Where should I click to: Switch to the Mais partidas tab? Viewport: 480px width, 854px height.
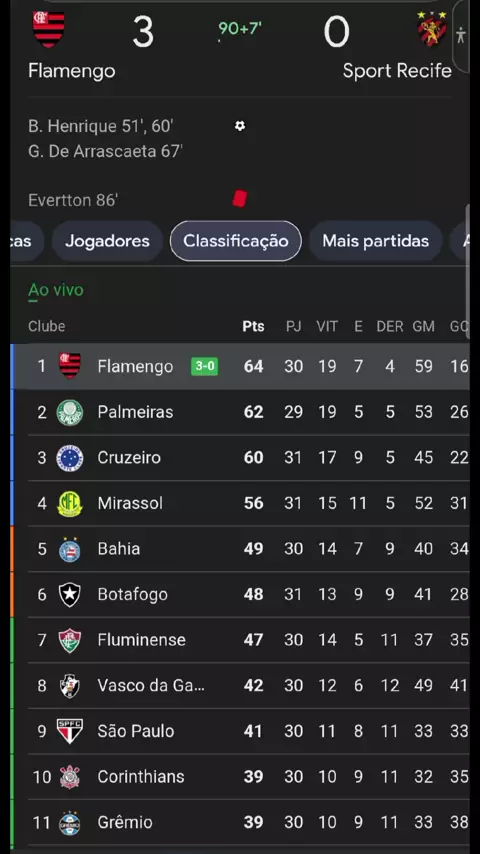click(375, 241)
